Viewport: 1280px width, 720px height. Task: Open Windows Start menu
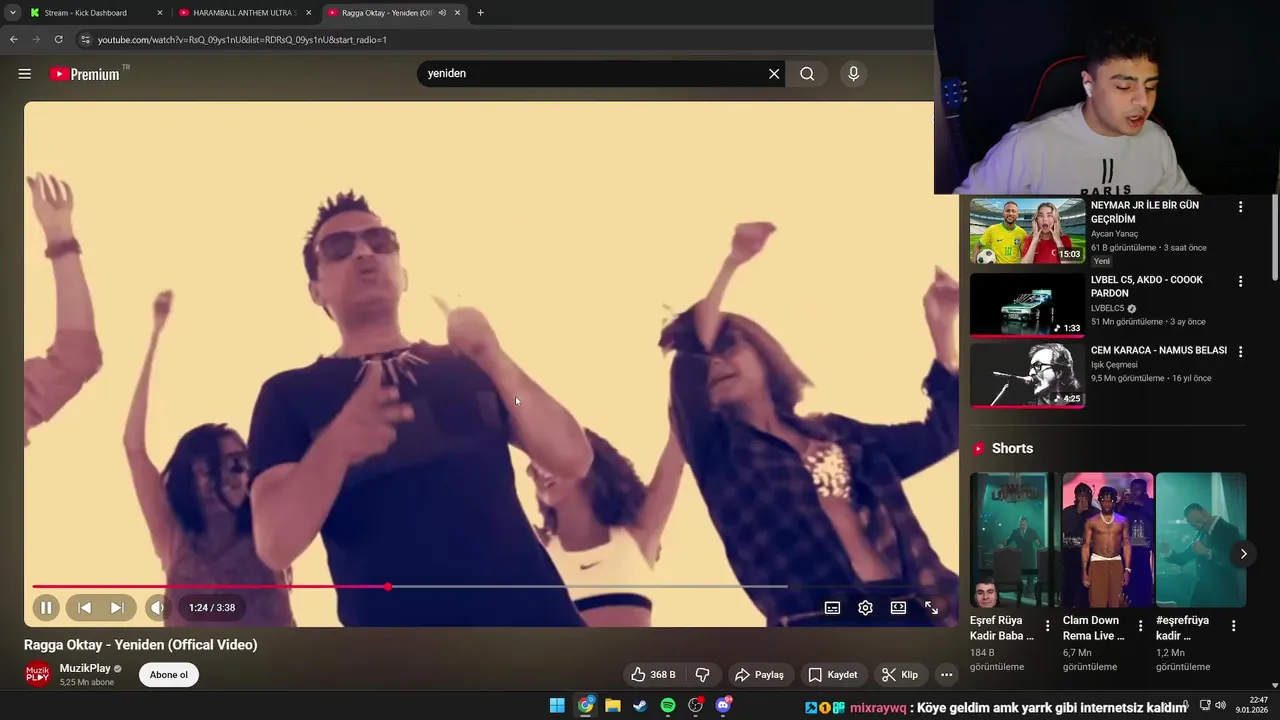557,705
